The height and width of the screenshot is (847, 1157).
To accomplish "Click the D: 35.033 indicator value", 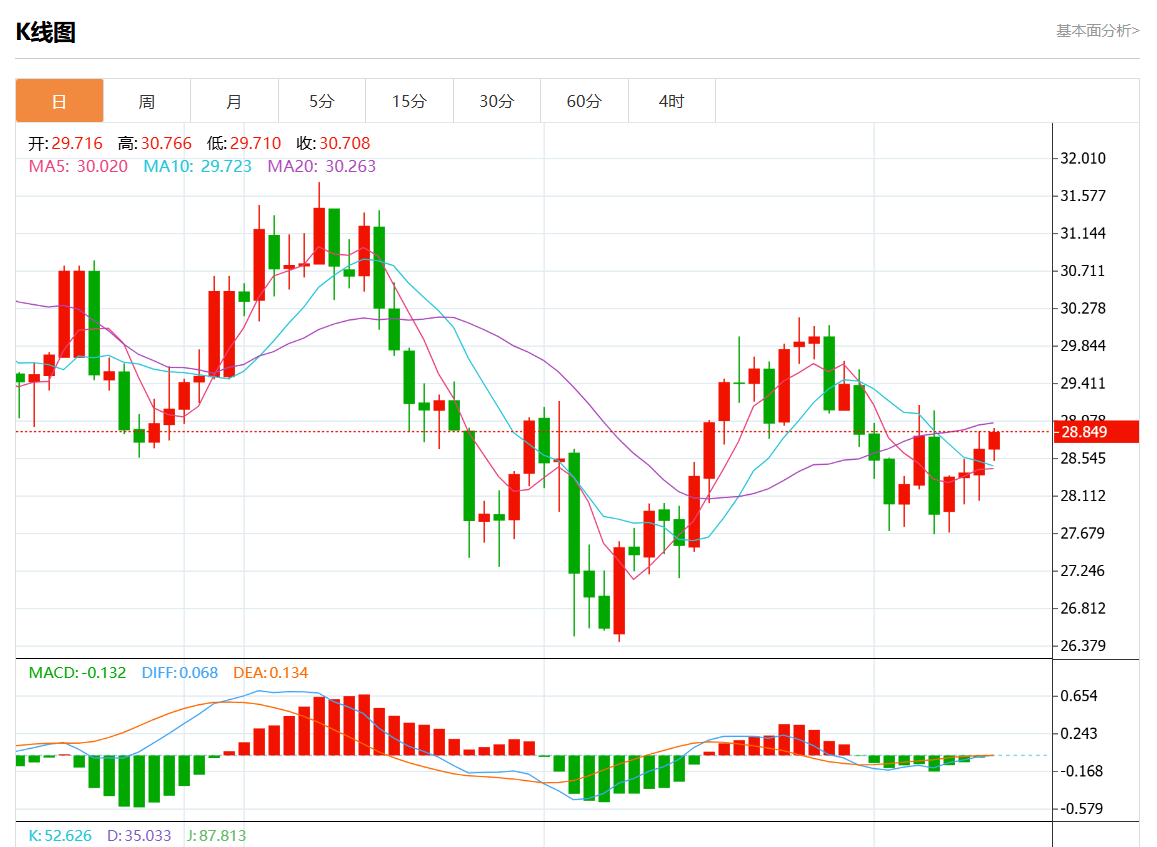I will [139, 835].
